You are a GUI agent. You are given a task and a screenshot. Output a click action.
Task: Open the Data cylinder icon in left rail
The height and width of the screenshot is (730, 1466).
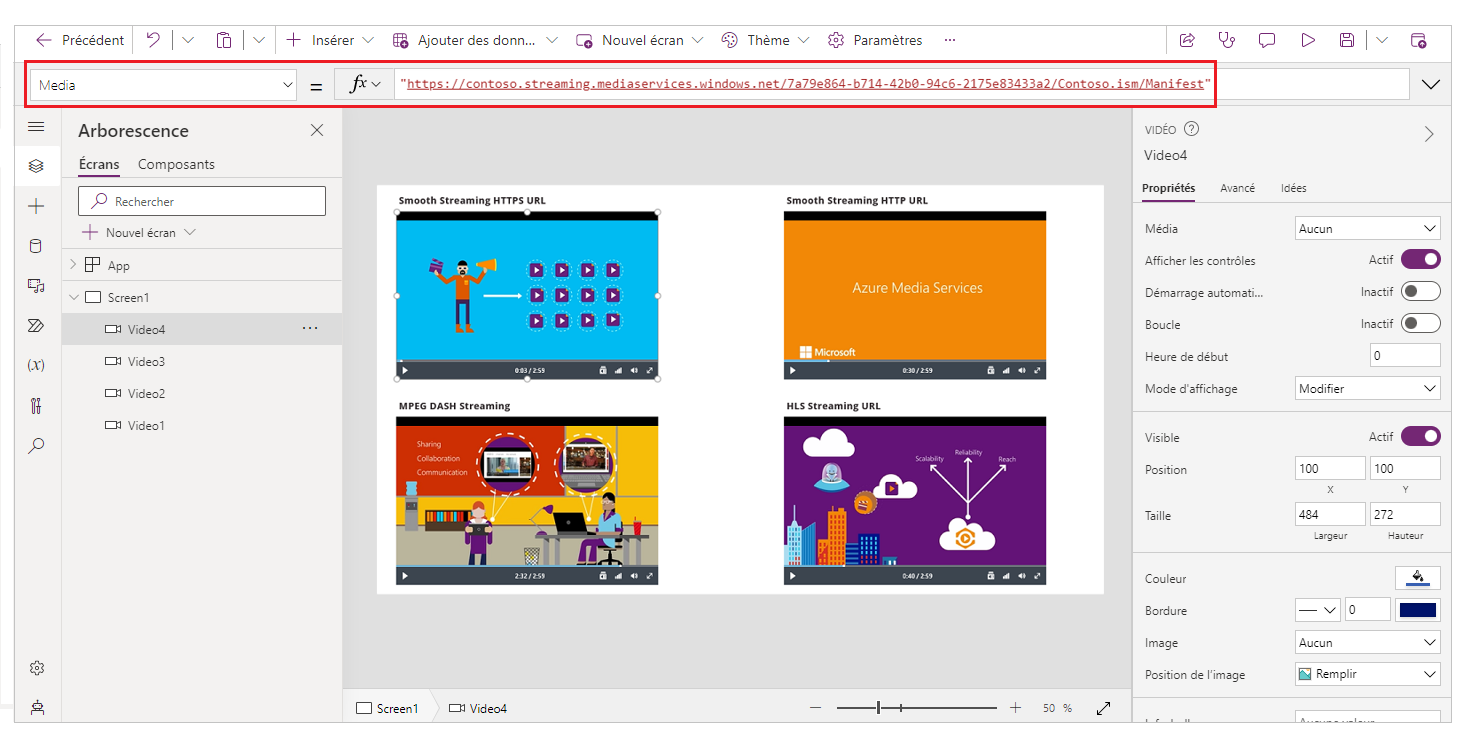36,246
